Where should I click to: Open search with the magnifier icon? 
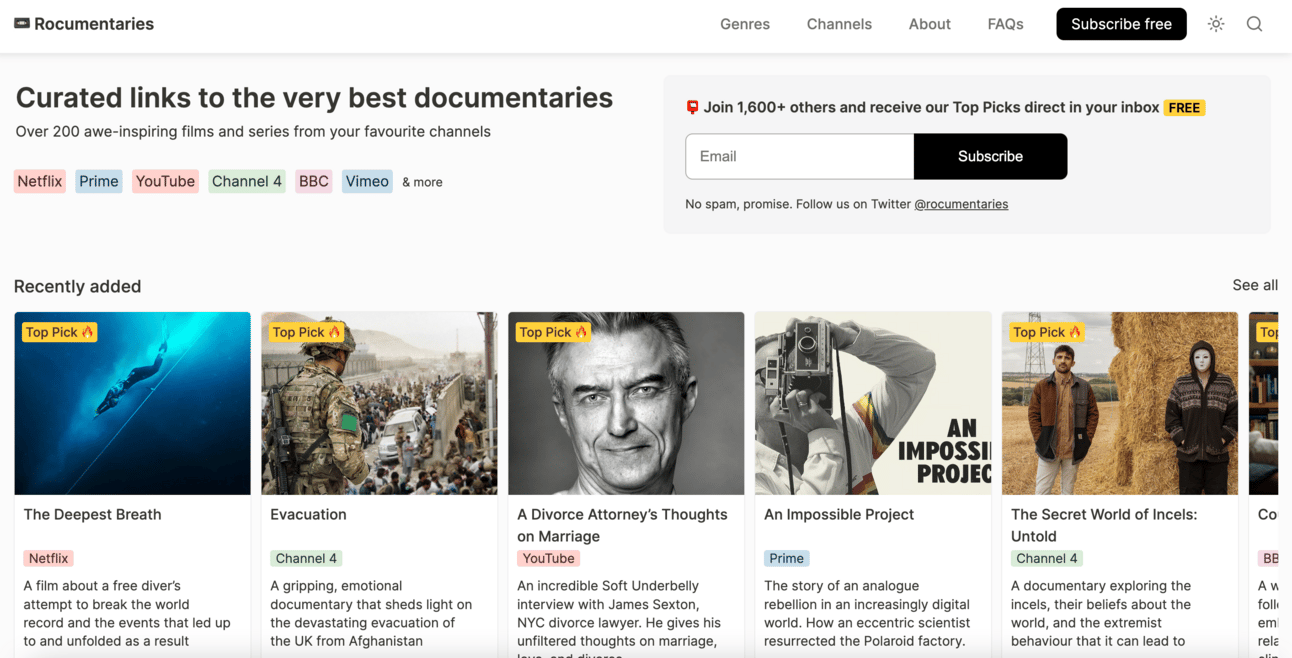pos(1254,24)
